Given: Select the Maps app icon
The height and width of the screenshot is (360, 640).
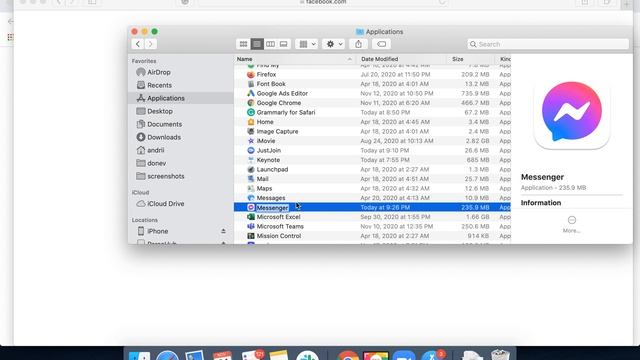Looking at the screenshot, I should coord(251,189).
